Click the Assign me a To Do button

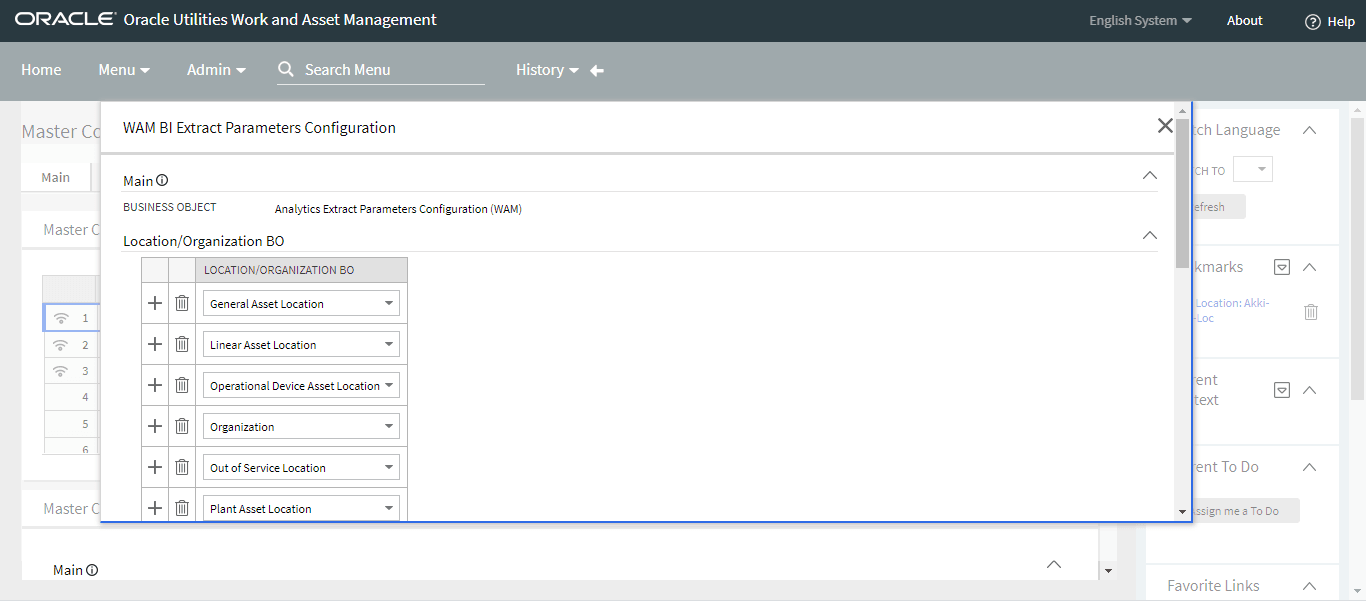1243,510
